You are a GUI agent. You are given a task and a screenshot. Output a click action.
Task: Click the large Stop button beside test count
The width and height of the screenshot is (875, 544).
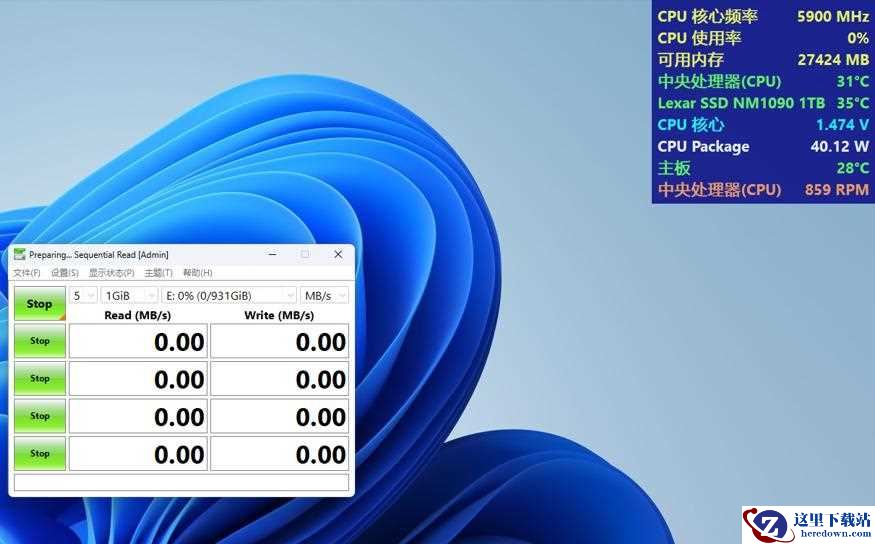40,304
